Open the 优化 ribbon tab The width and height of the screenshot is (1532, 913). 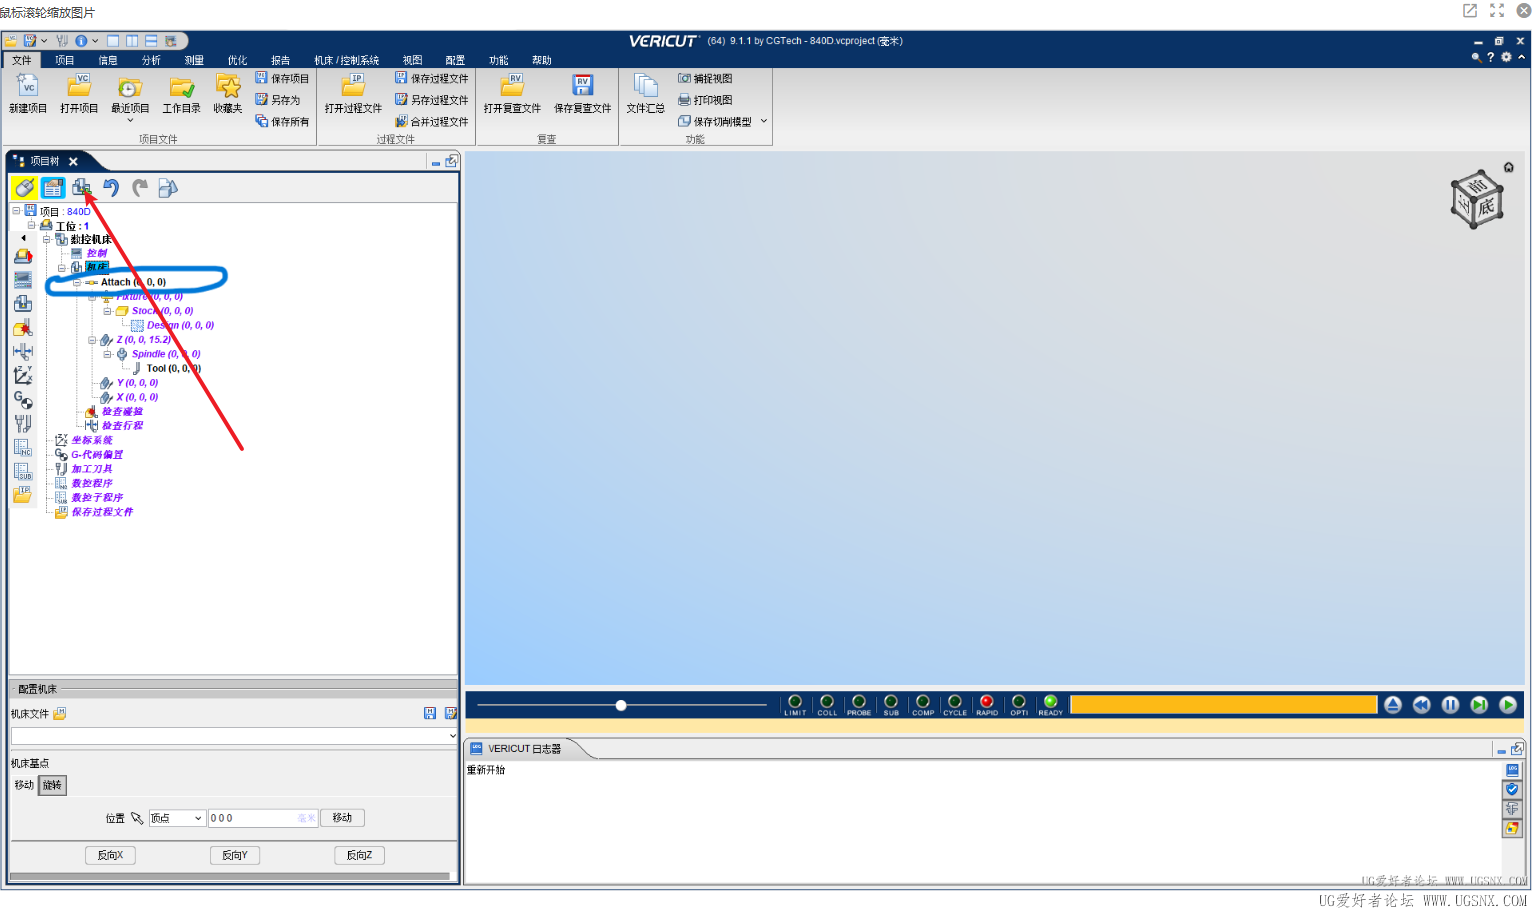237,60
